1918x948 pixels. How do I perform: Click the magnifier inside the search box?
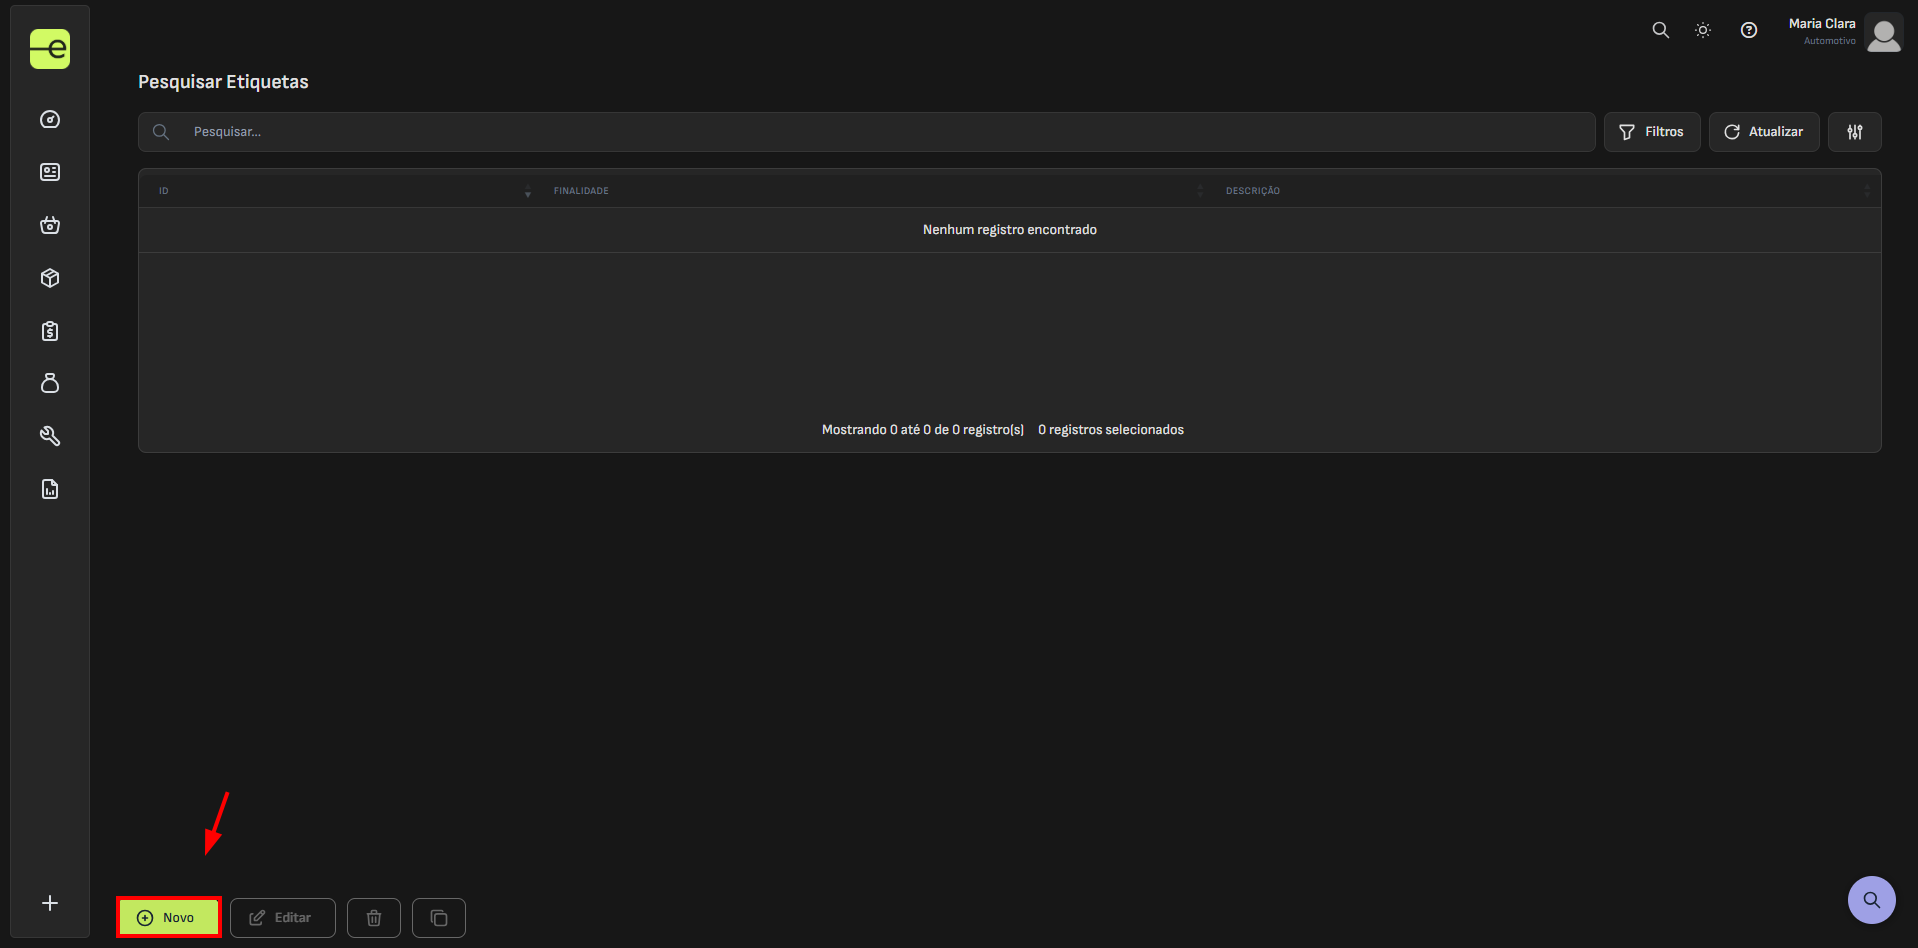(x=161, y=132)
